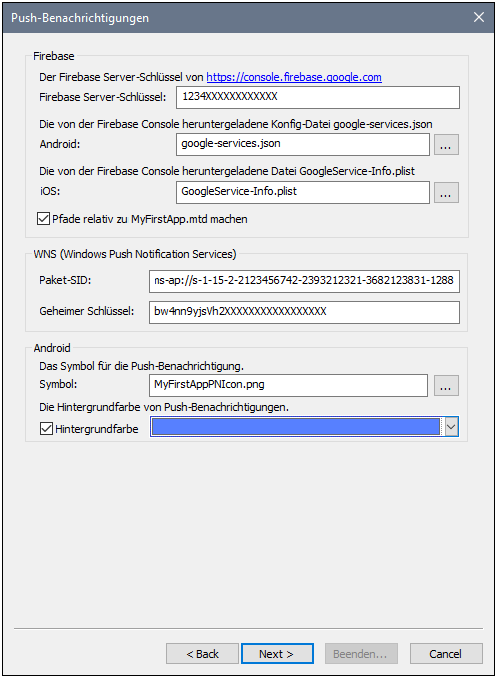The image size is (497, 678).
Task: Proceed with the Next button
Action: click(277, 653)
